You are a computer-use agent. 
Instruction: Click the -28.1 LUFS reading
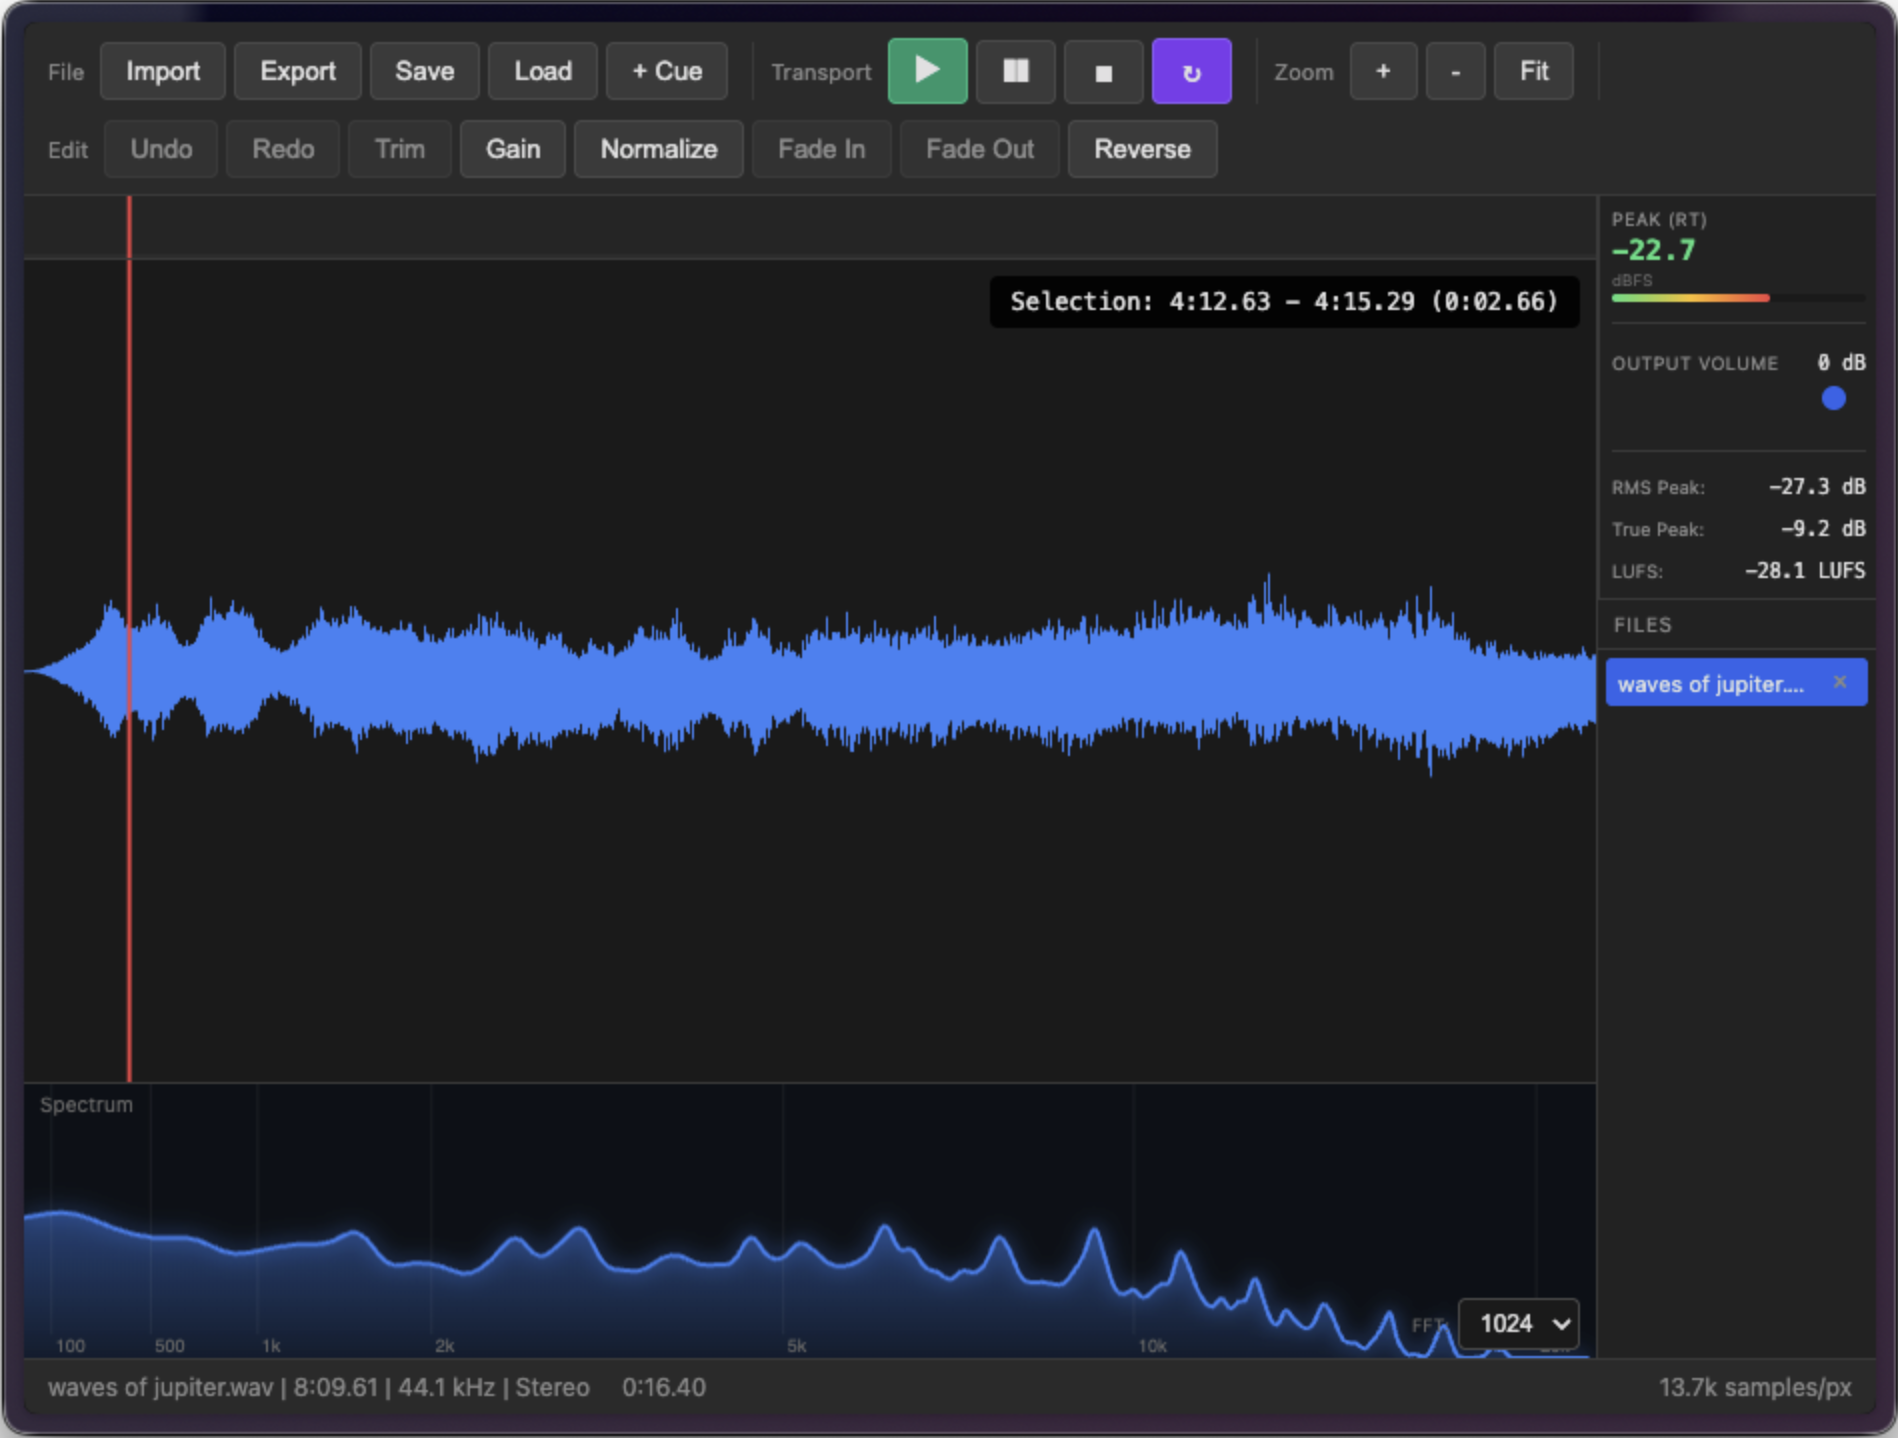[1805, 571]
